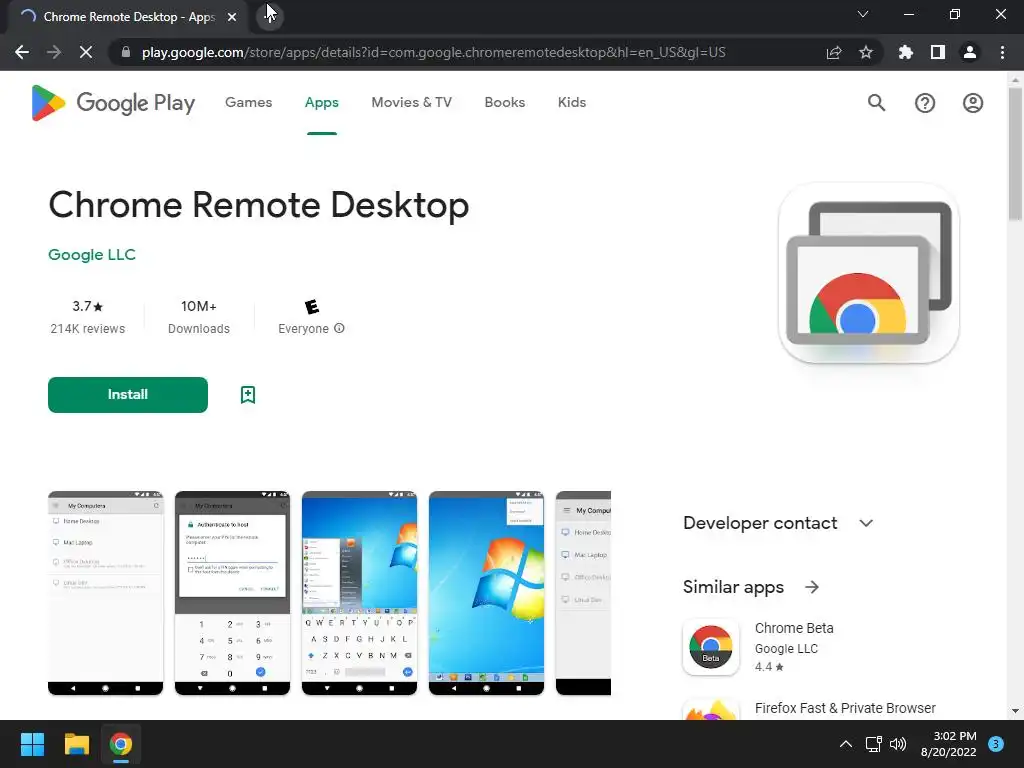1024x768 pixels.
Task: Open Movies & TV section
Action: point(411,103)
